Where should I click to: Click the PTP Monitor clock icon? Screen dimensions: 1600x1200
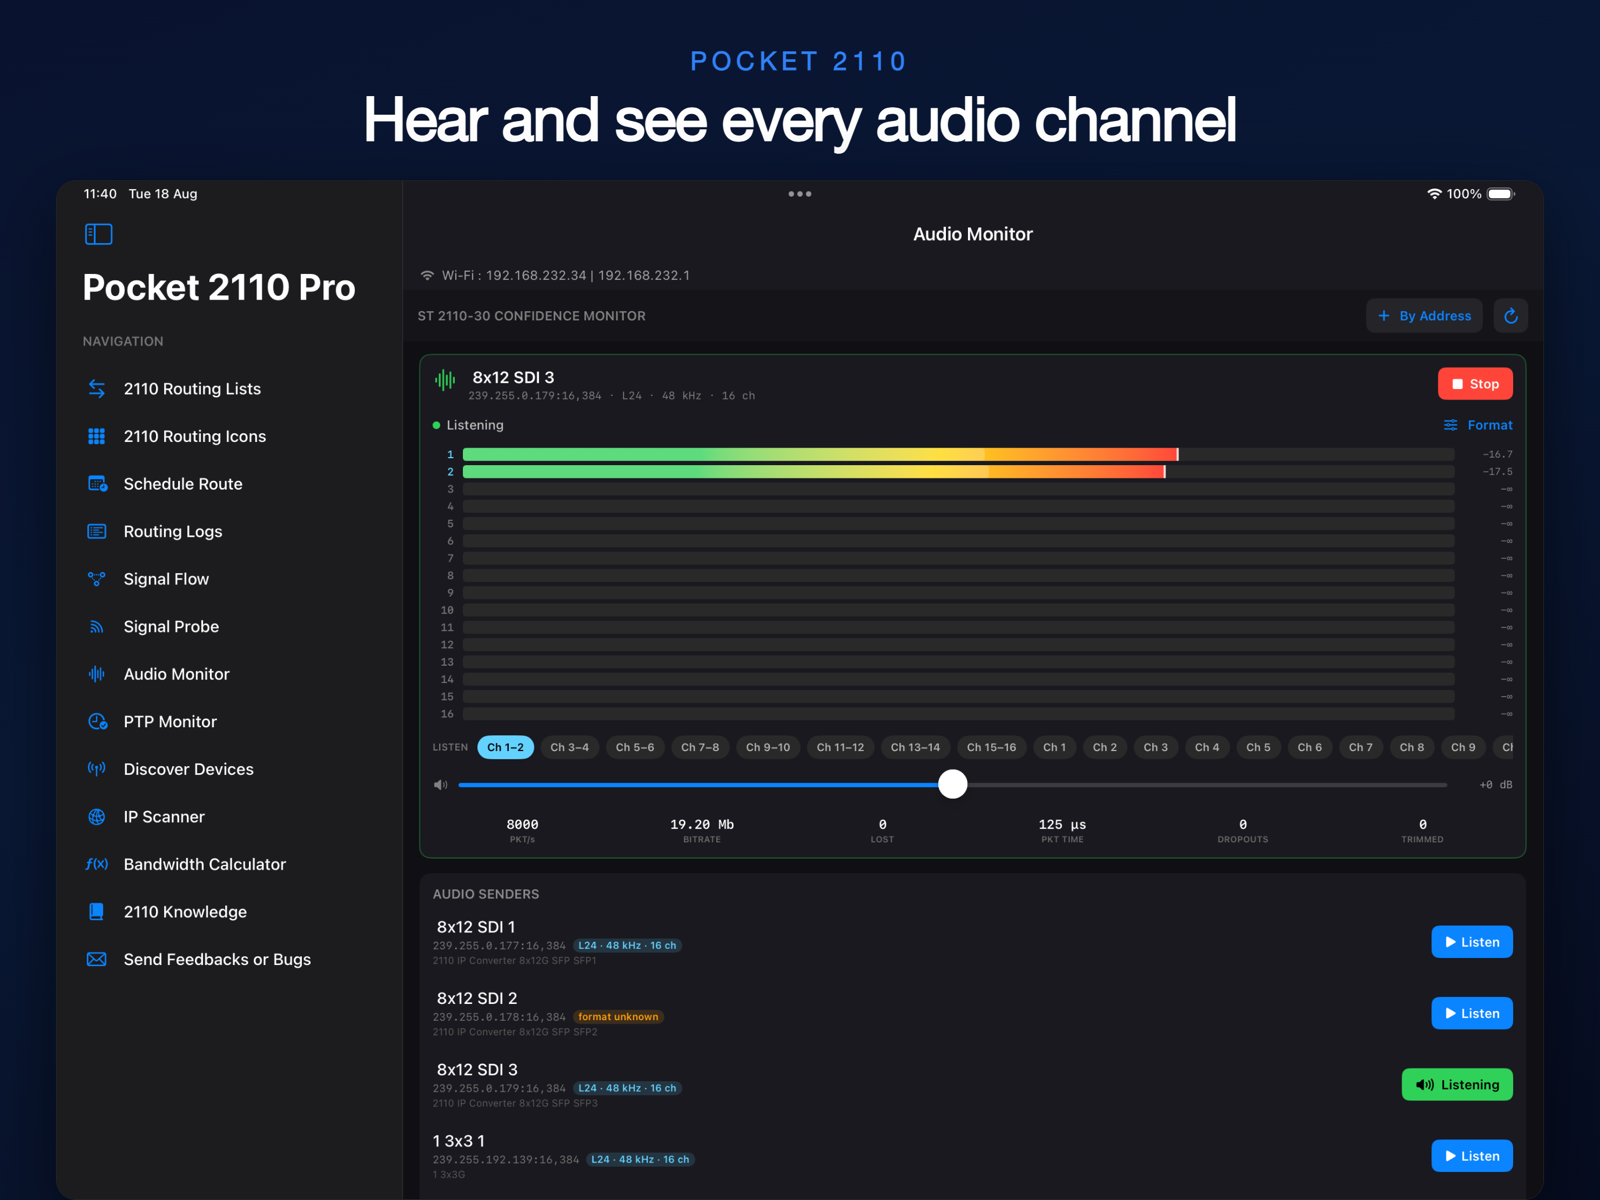97,722
